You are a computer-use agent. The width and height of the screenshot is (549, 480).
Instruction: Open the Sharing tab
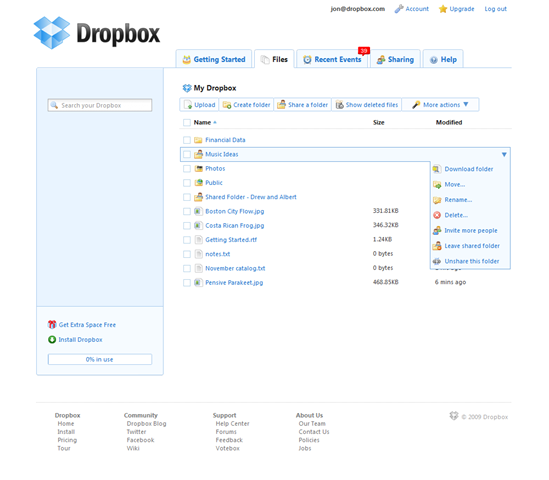click(x=395, y=59)
